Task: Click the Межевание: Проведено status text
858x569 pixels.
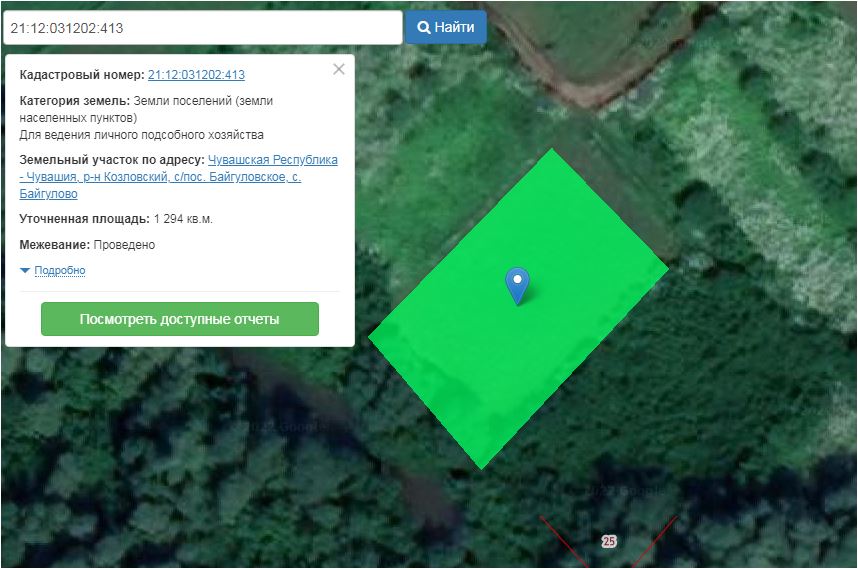Action: [87, 245]
